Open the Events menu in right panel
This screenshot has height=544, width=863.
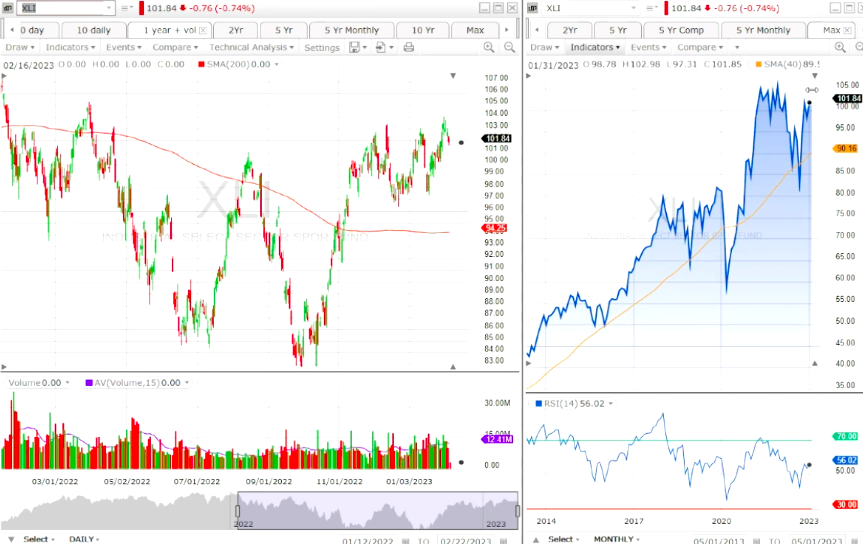coord(648,47)
